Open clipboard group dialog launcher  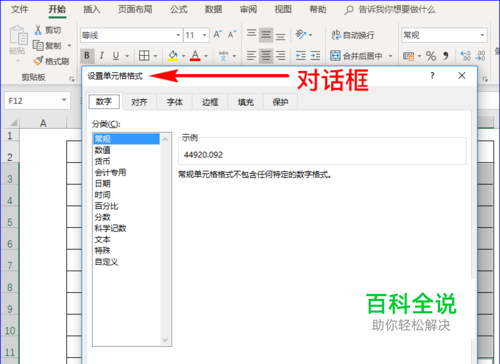(x=72, y=79)
